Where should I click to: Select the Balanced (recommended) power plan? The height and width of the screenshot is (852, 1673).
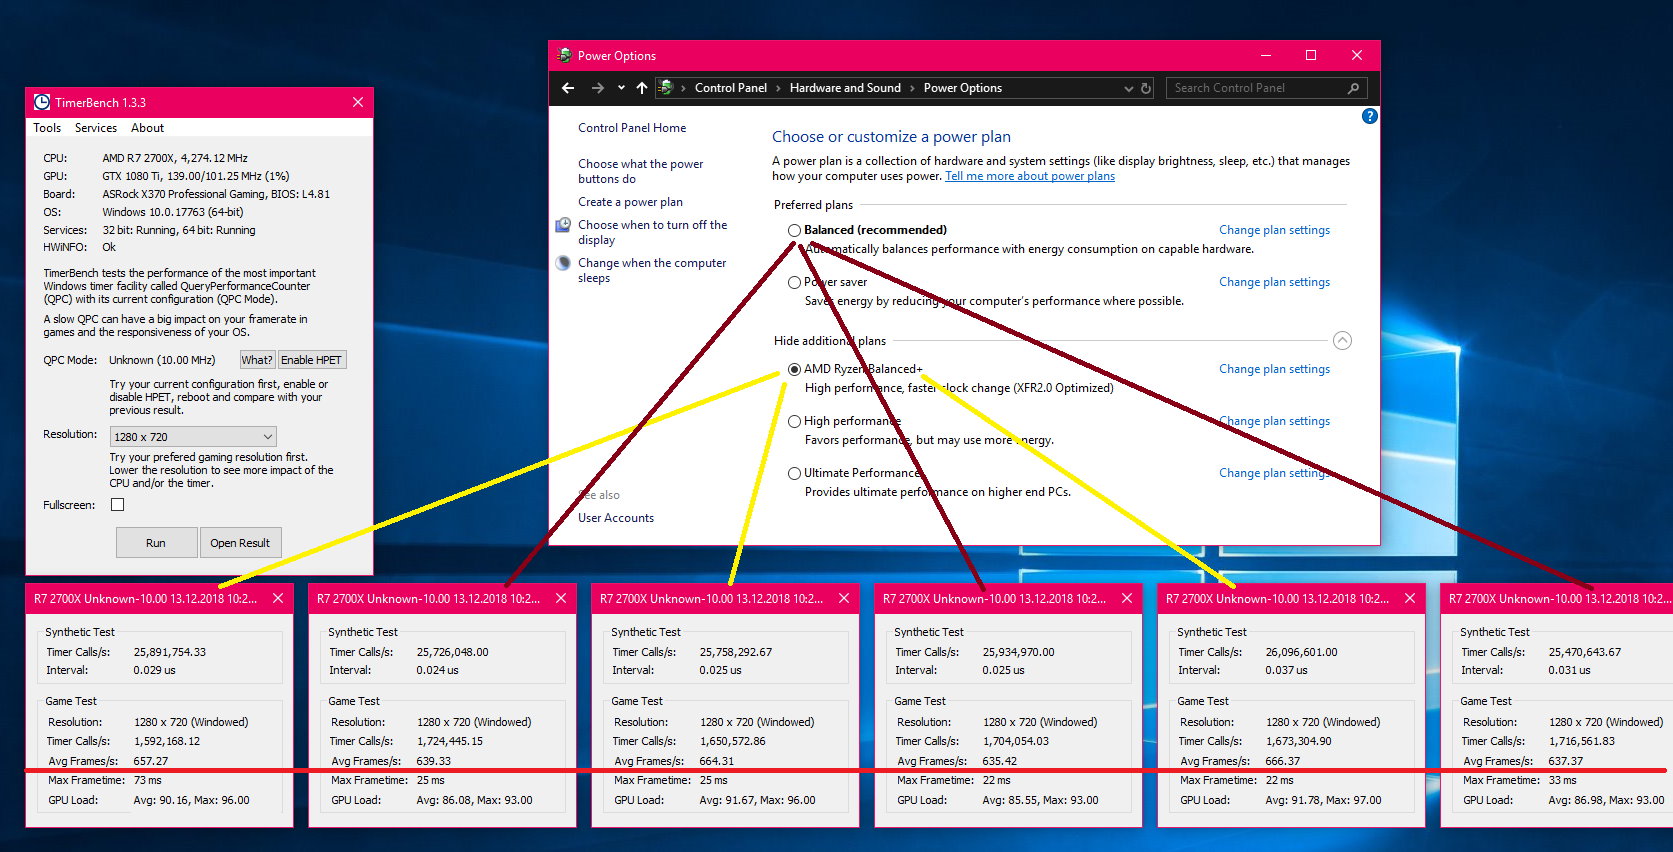click(794, 230)
